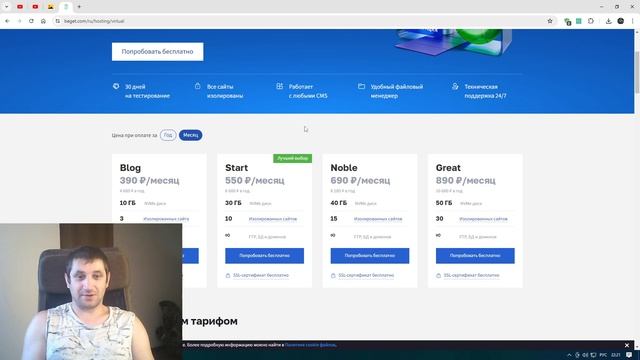
Task: Try the Great plan for free button
Action: (475, 256)
